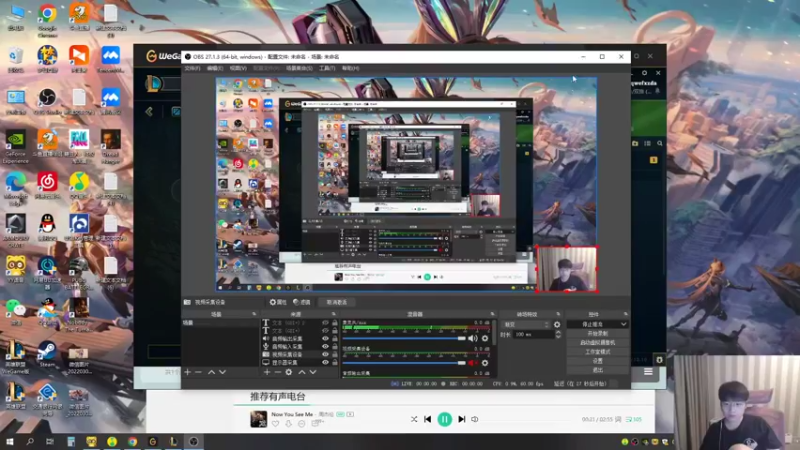The height and width of the screenshot is (450, 800).
Task: Add a new scene with plus icon
Action: click(x=187, y=372)
